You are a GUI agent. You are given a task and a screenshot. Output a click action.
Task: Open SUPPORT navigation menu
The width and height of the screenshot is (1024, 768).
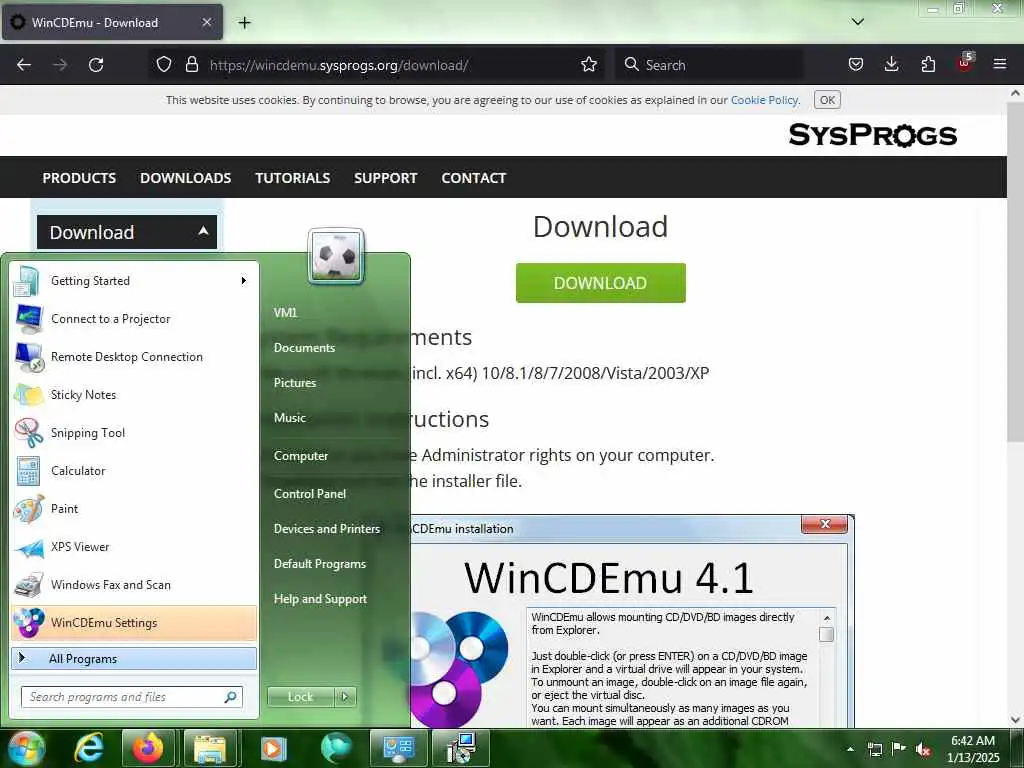(385, 178)
